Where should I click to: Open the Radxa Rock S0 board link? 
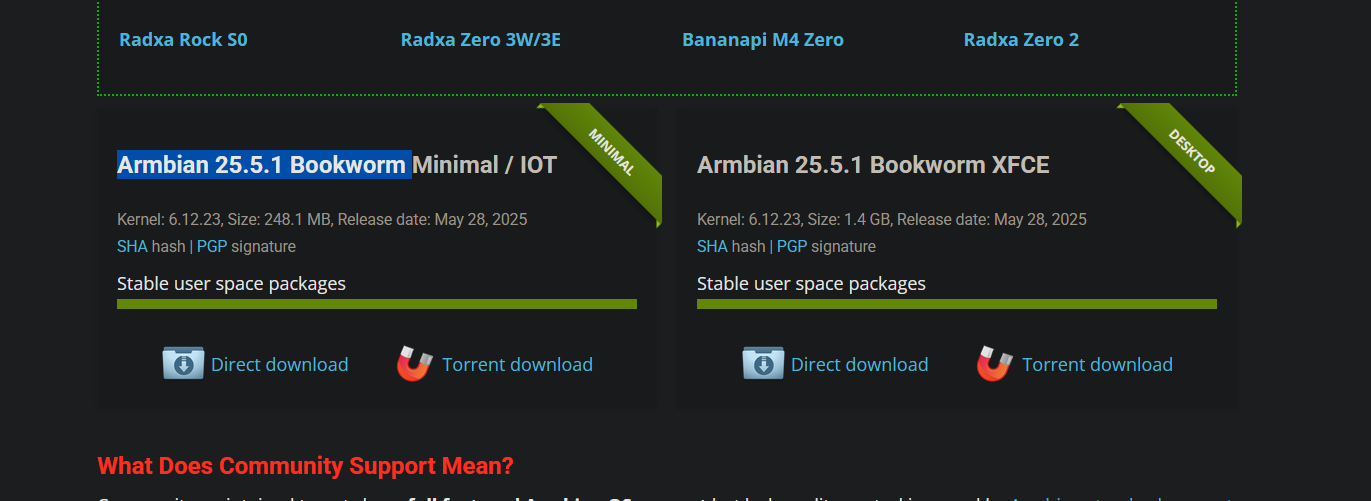coord(183,40)
